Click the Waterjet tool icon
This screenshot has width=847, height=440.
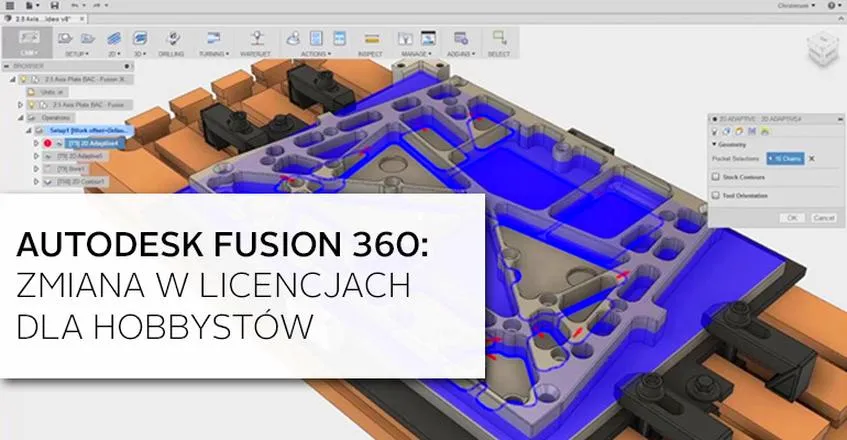pyautogui.click(x=257, y=38)
